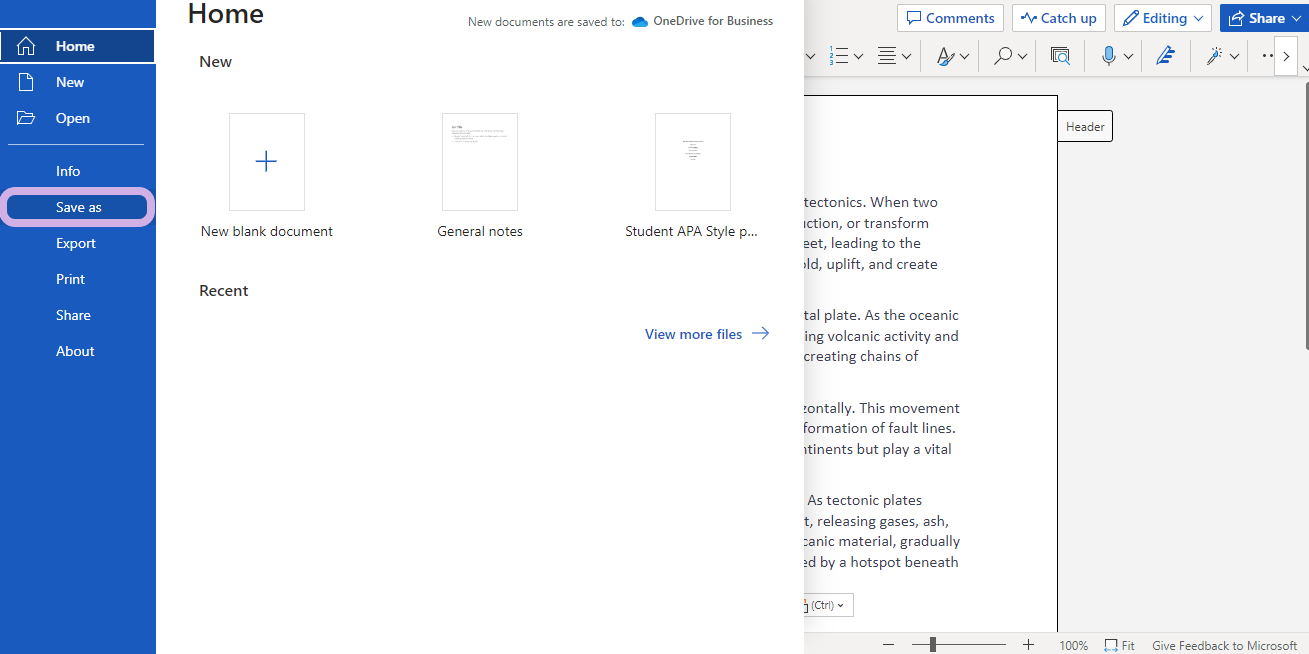Screen dimensions: 1309x654
Task: Expand the numbered list dropdown arrow
Action: [x=858, y=57]
